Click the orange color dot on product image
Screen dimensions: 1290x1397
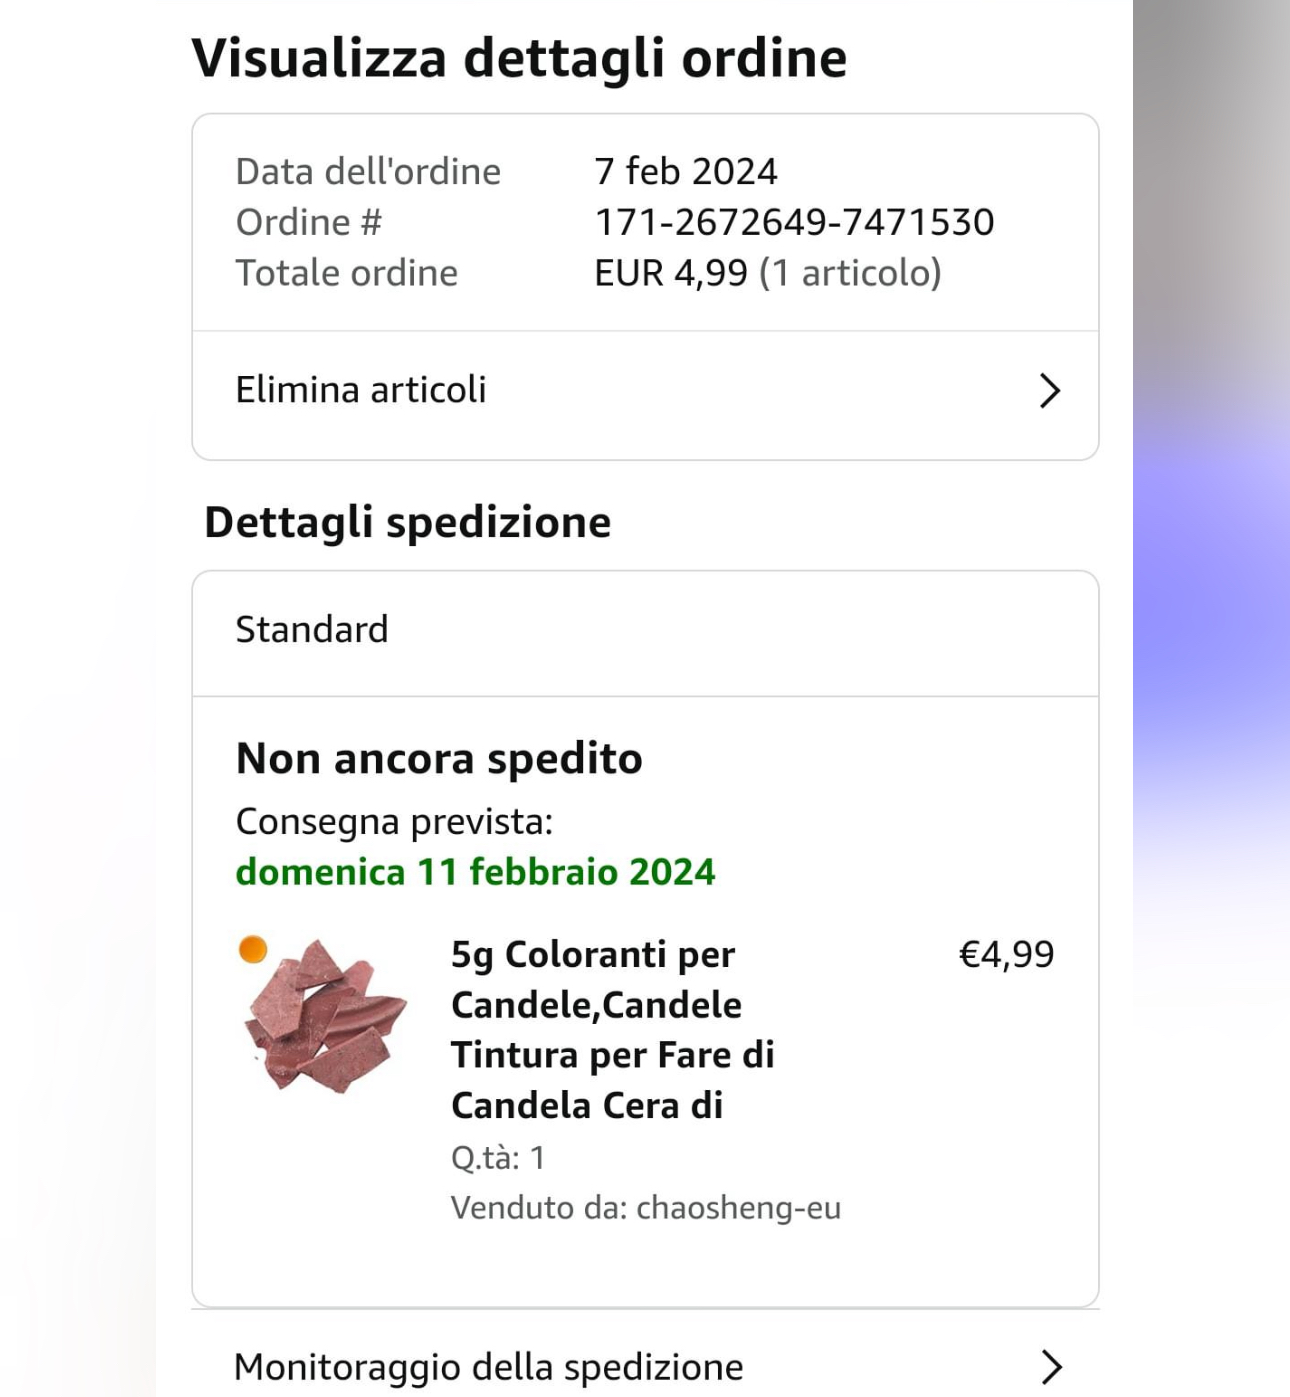(x=253, y=949)
